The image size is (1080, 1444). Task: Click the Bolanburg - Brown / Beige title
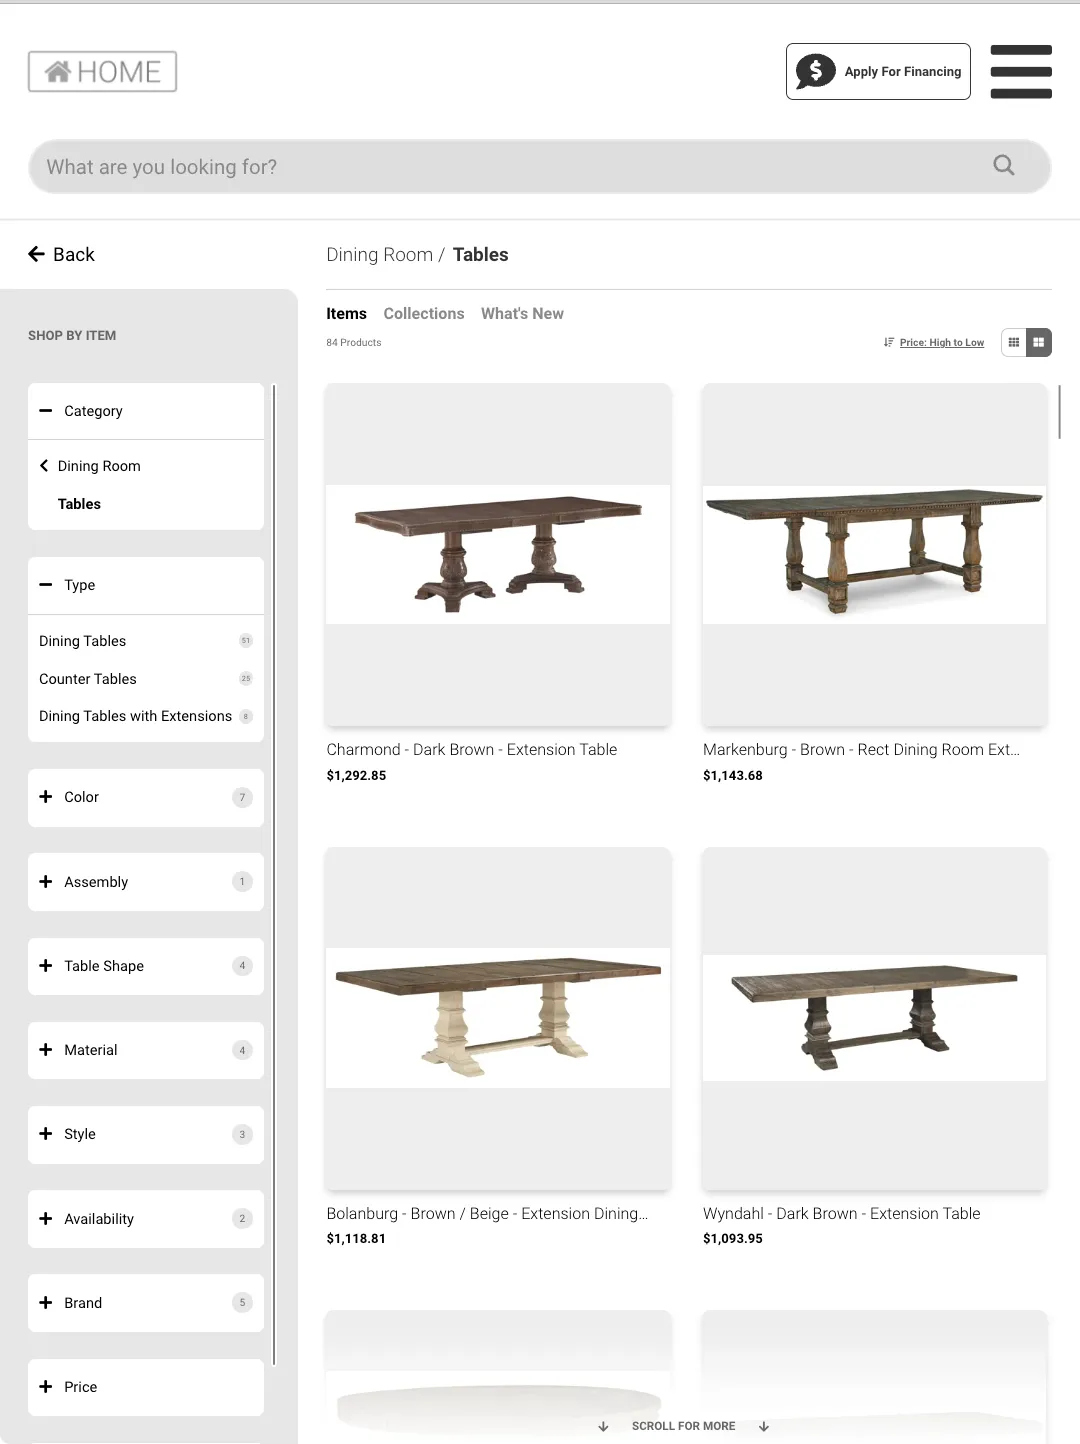point(487,1214)
